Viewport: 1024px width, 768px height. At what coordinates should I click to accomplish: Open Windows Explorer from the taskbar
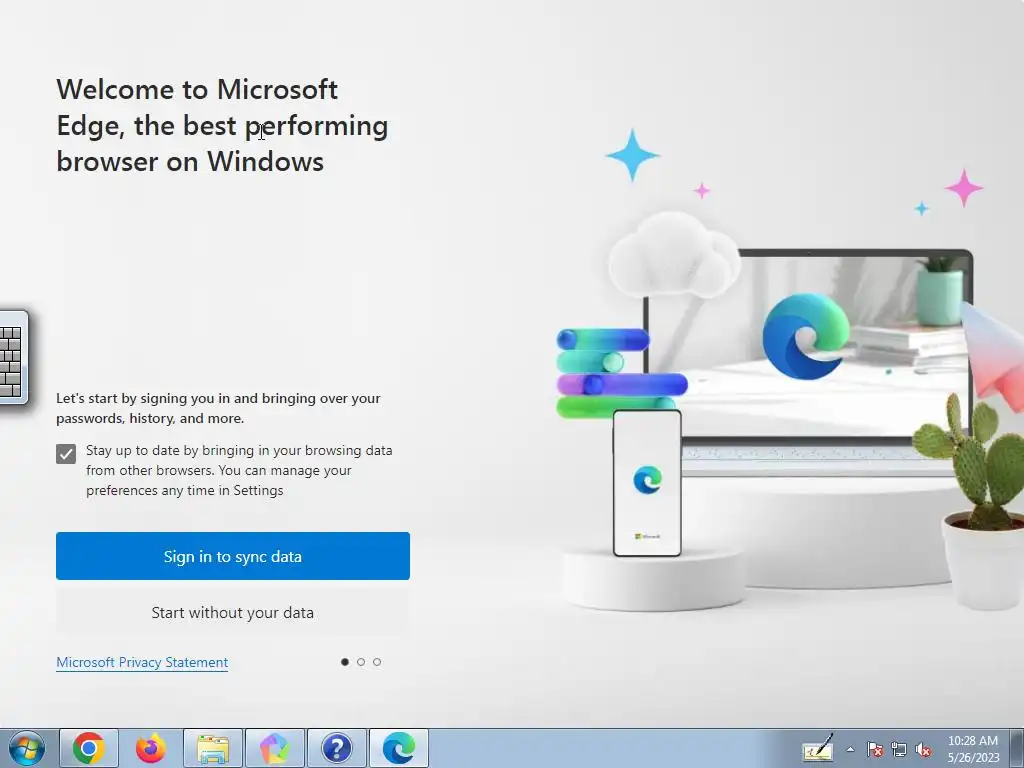coord(213,748)
